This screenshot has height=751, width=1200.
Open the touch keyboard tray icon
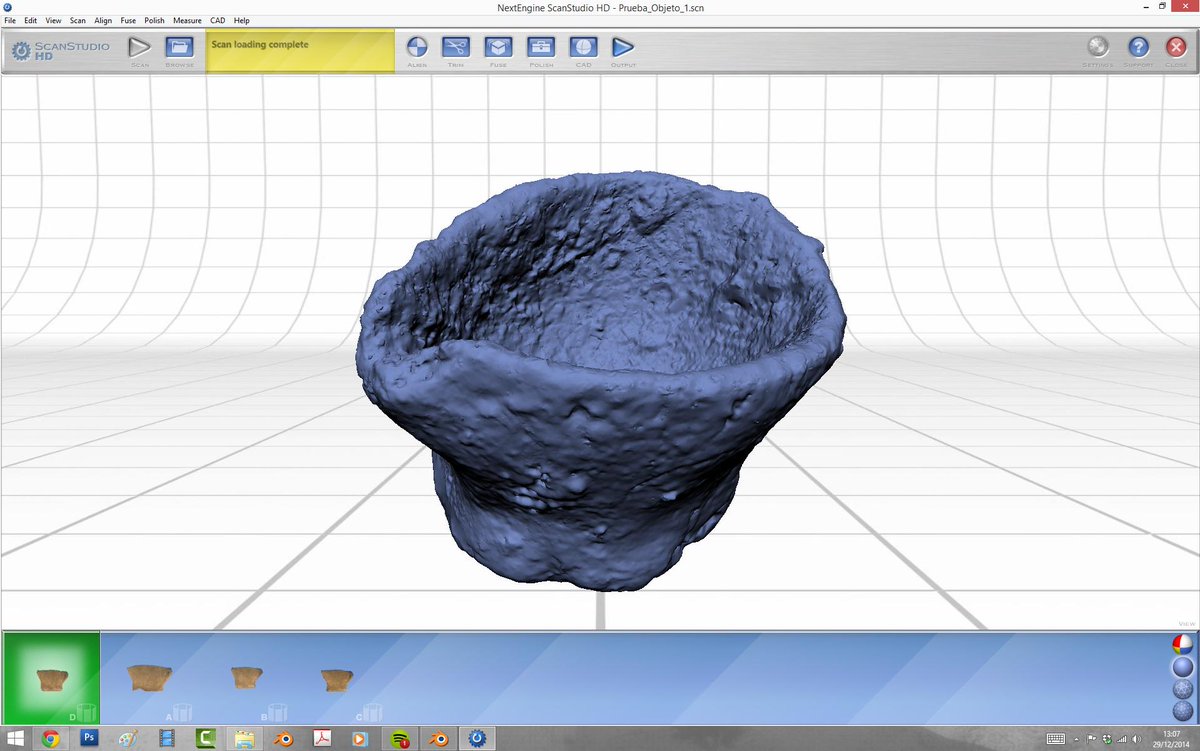1056,739
